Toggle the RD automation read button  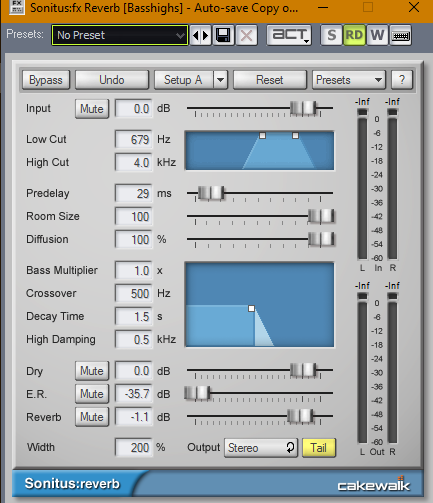354,35
